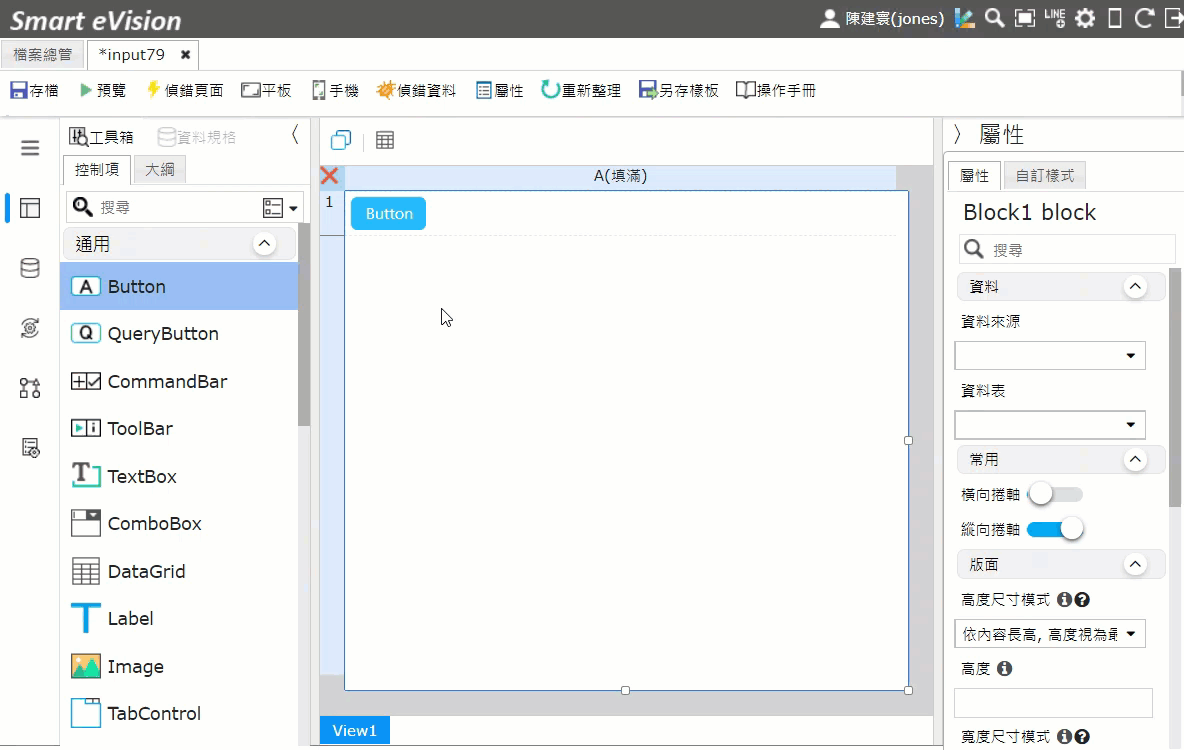This screenshot has height=750, width=1184.
Task: Click the 預覽 preview play icon
Action: click(85, 91)
